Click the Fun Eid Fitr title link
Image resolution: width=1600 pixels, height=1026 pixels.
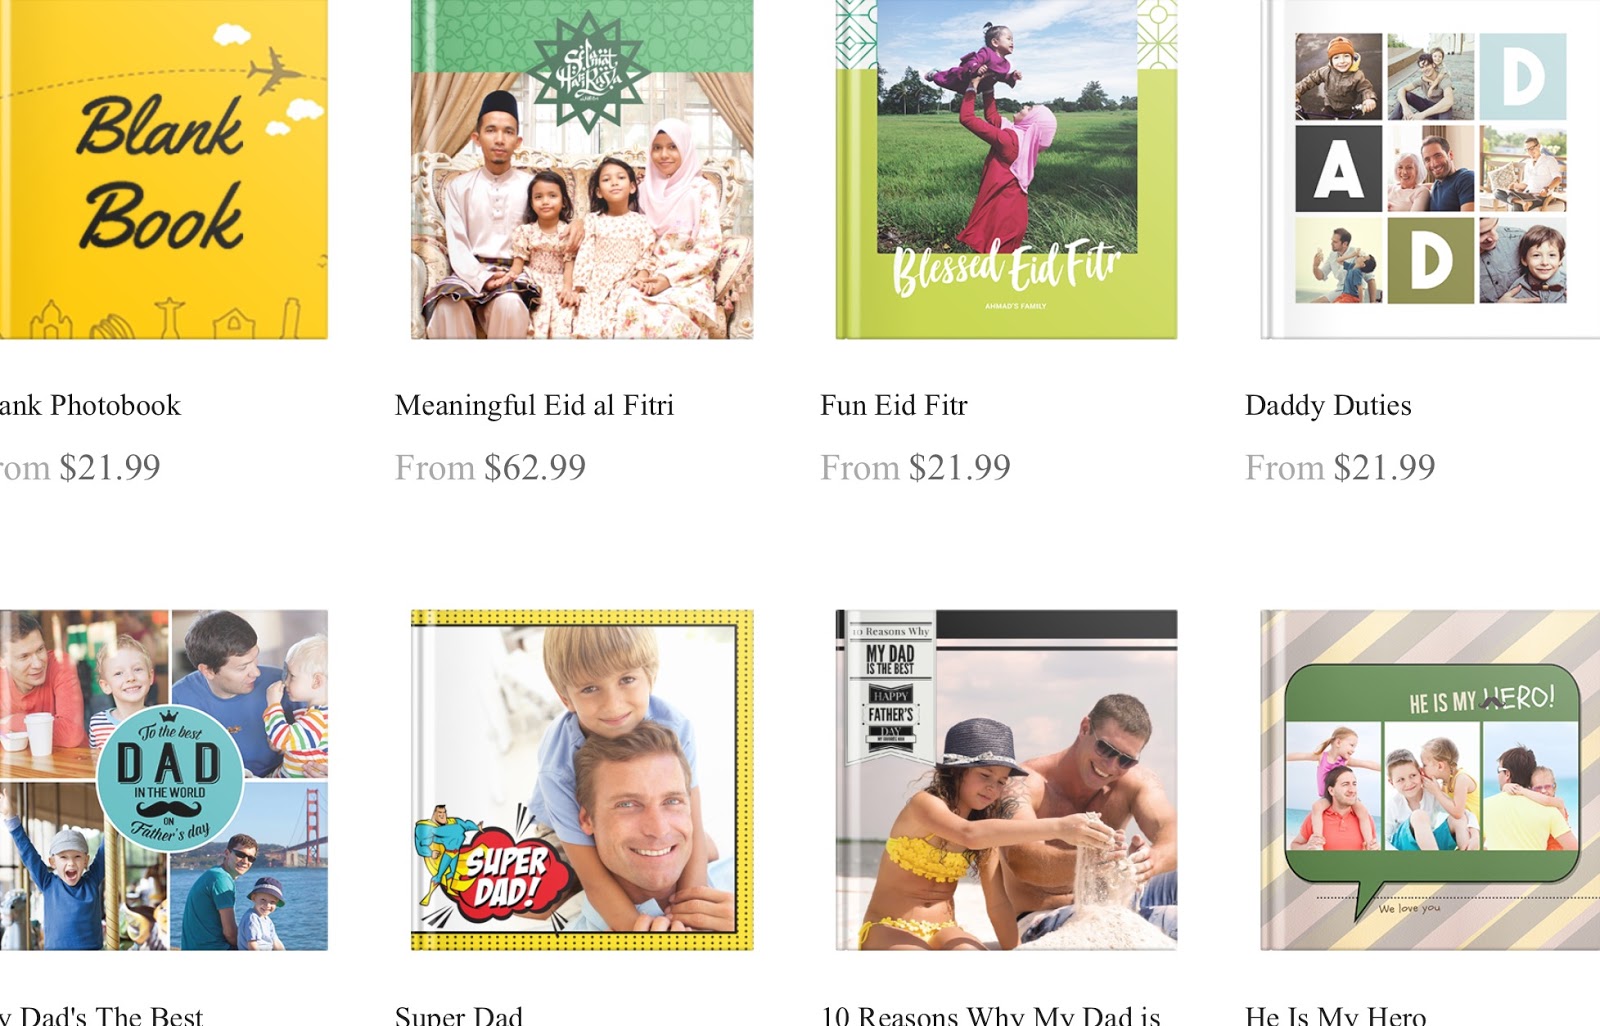coord(894,405)
